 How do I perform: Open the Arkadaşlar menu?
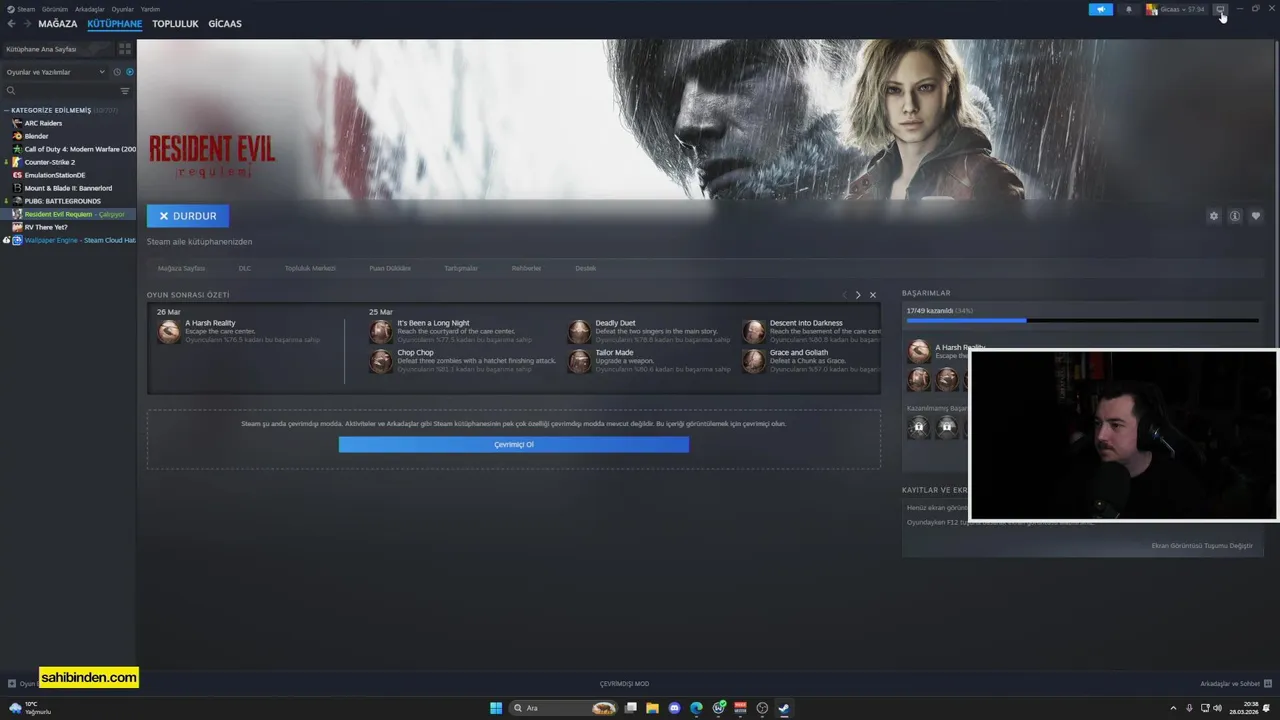(90, 9)
